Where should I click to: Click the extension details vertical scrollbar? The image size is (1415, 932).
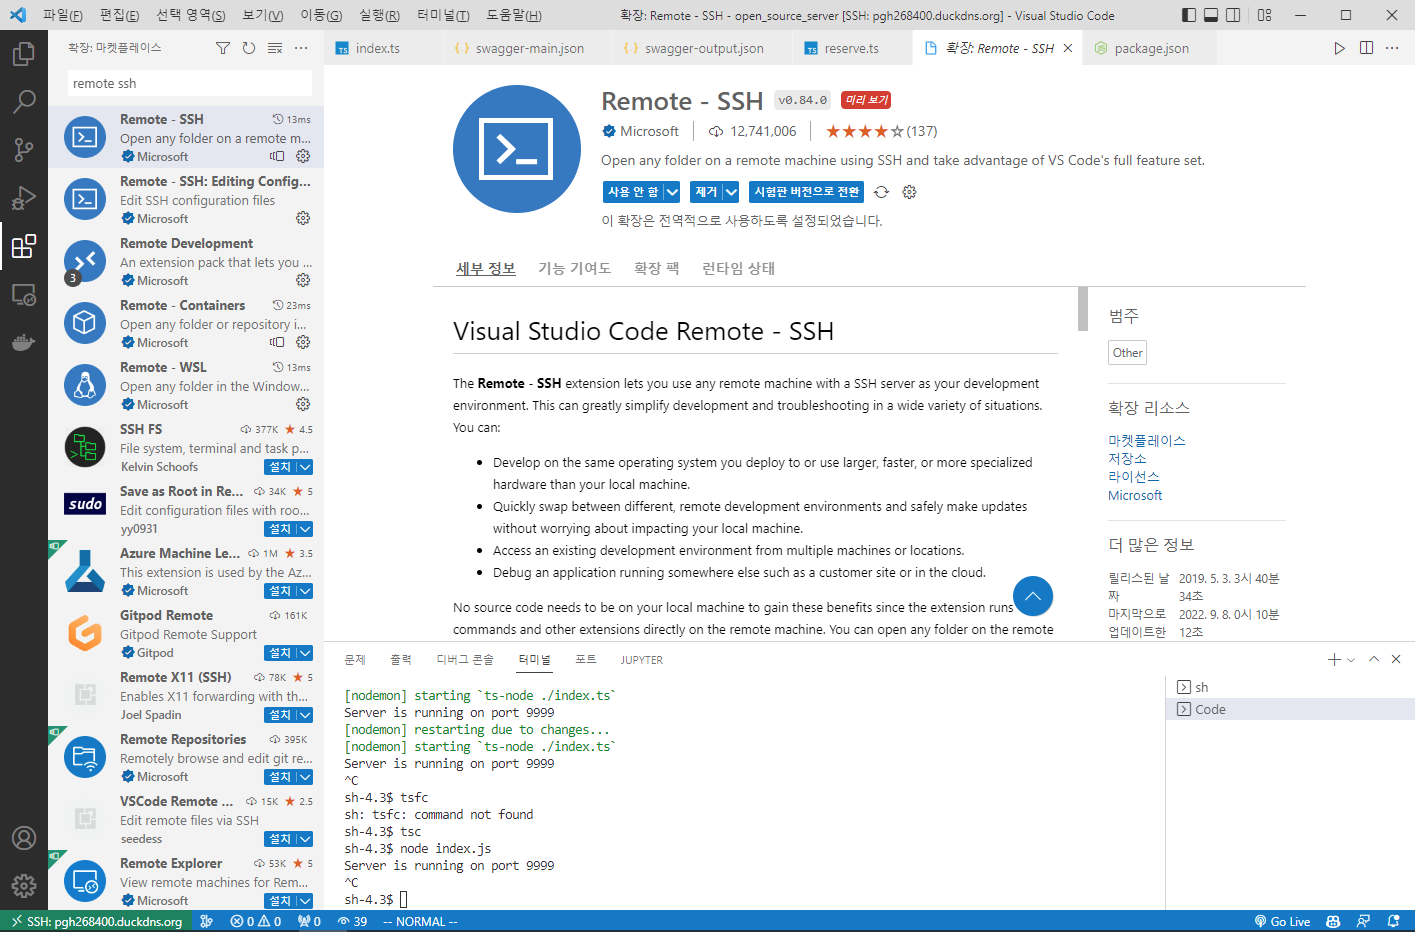pos(1082,309)
